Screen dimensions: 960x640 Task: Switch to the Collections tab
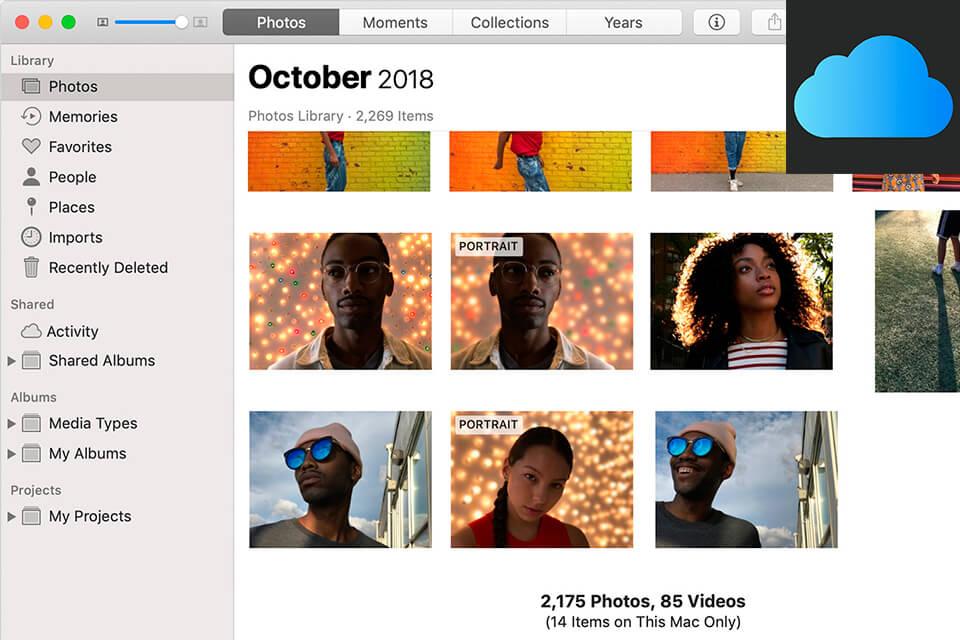[509, 22]
